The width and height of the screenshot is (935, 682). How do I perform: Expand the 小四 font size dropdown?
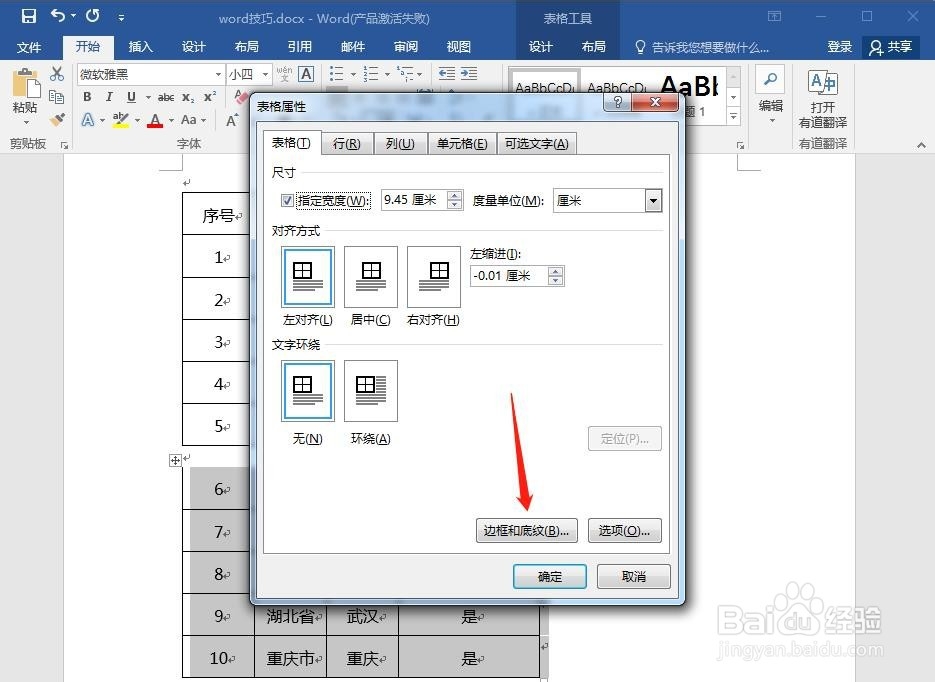266,73
